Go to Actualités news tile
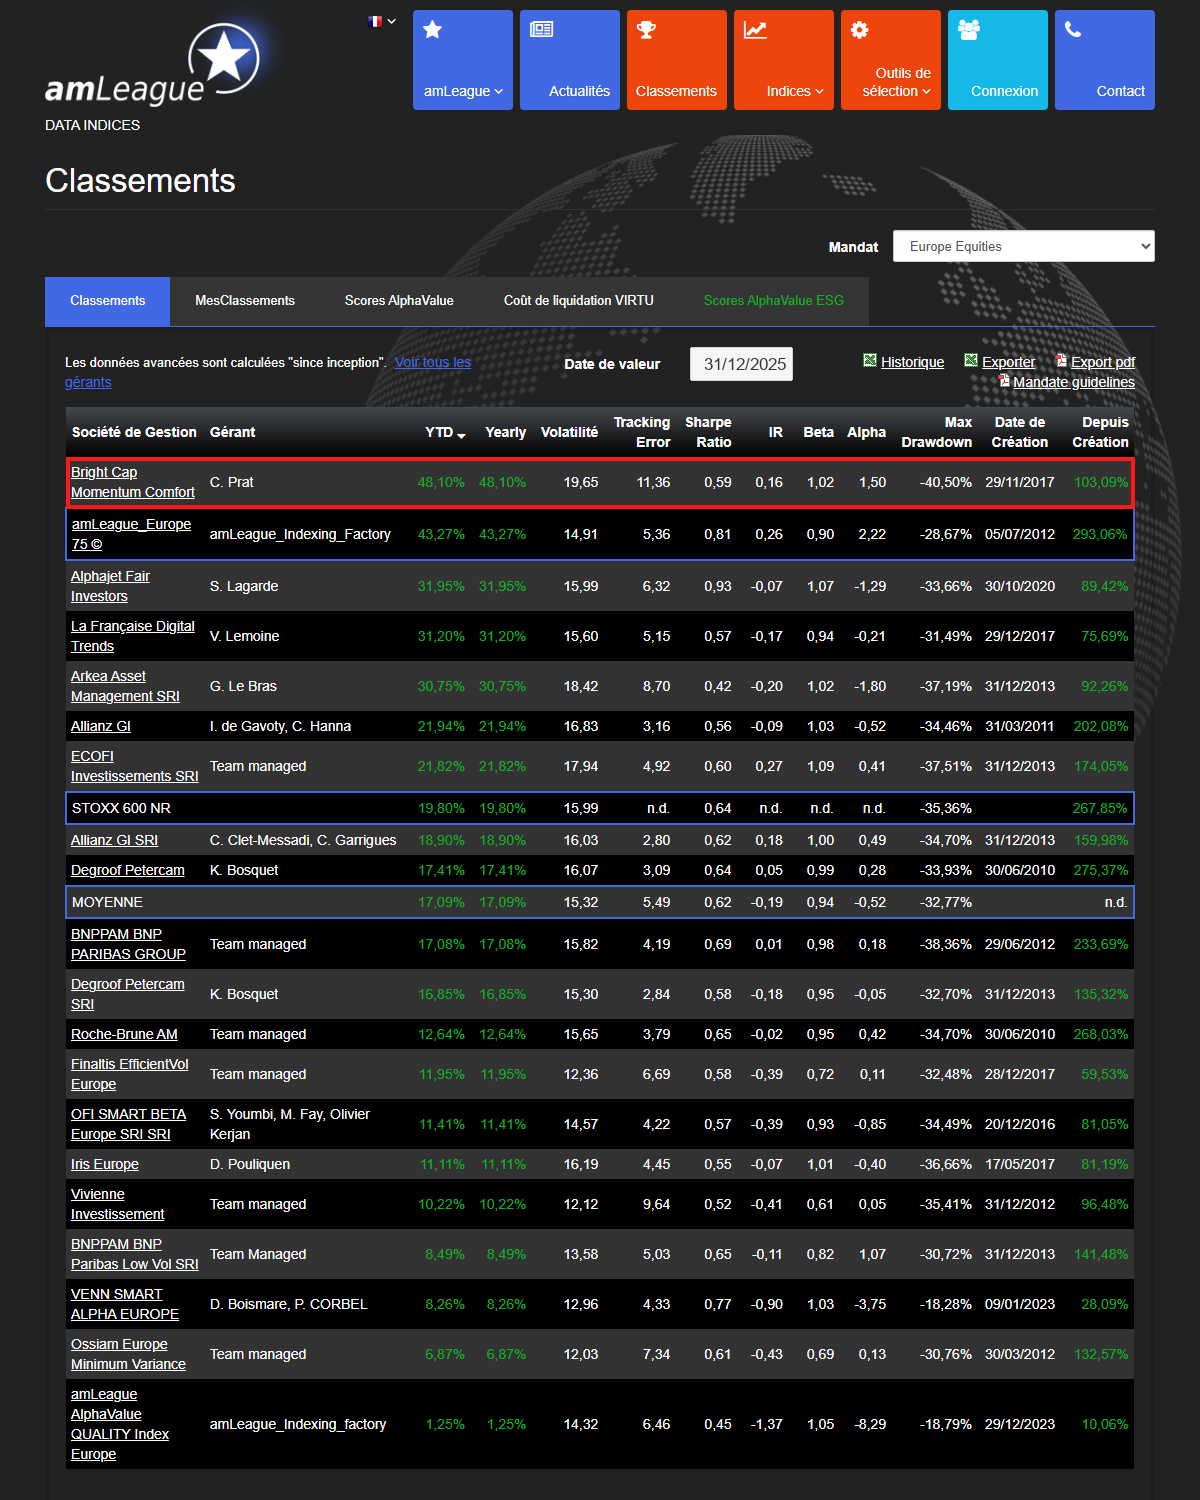Image resolution: width=1200 pixels, height=1500 pixels. [570, 60]
